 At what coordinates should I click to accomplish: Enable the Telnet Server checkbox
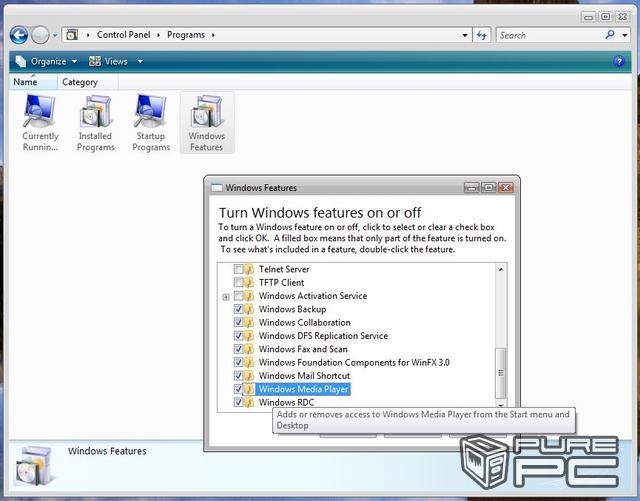(238, 269)
